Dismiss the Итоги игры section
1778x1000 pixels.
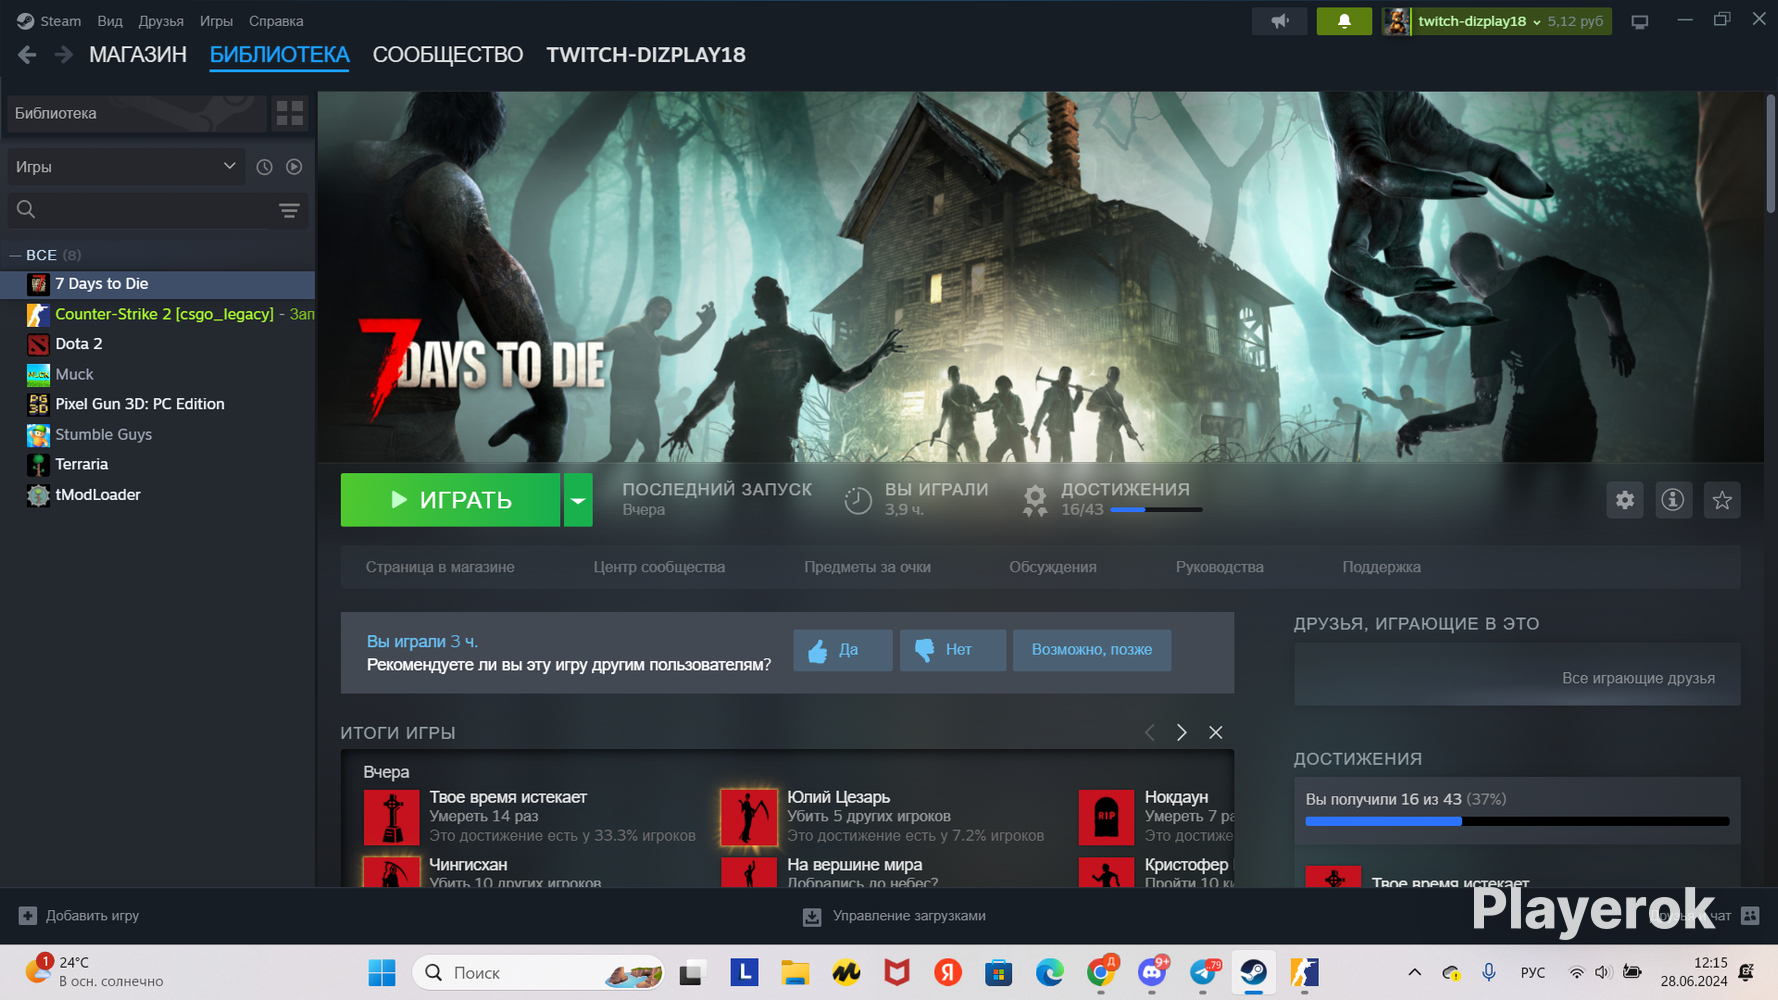[1216, 733]
